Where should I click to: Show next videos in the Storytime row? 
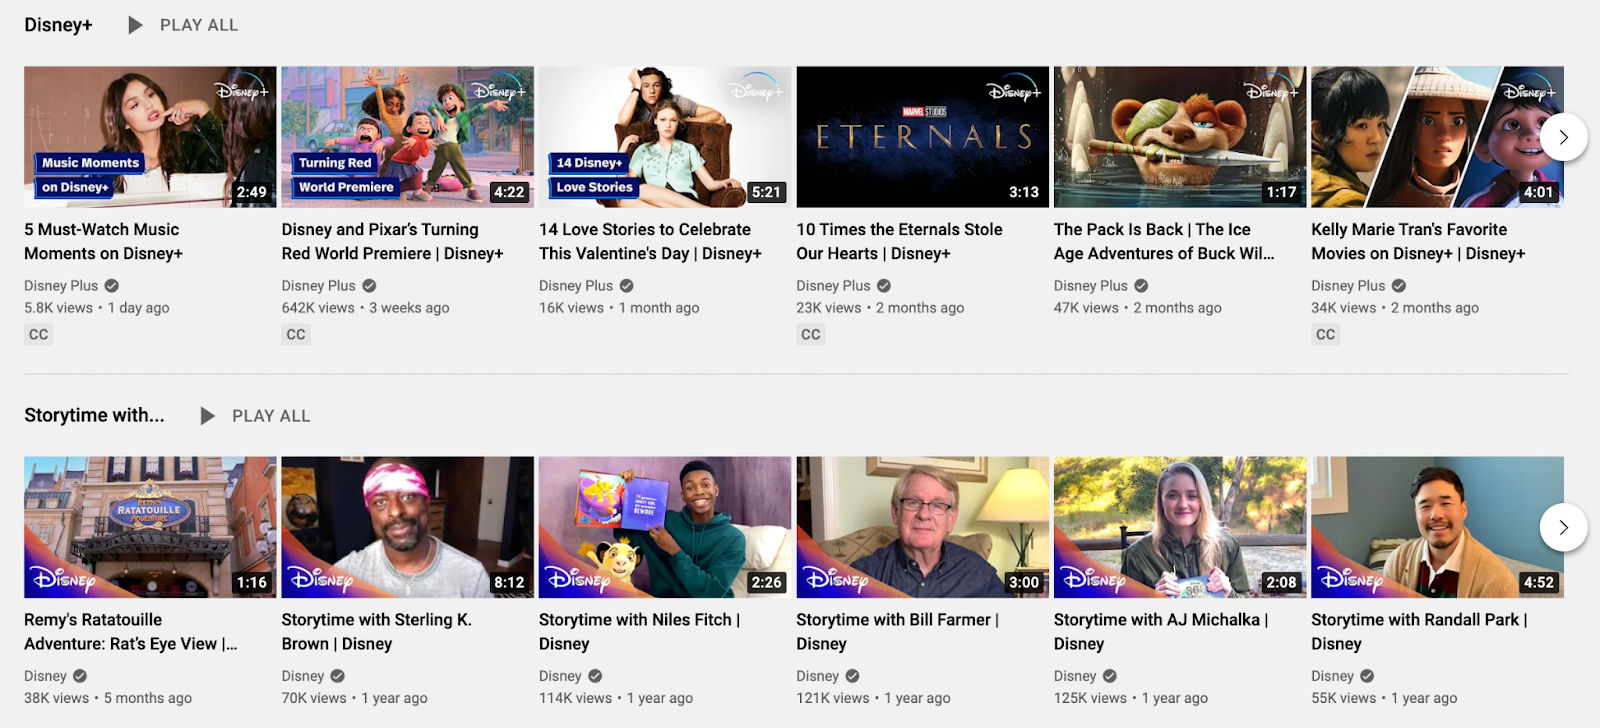pos(1564,527)
